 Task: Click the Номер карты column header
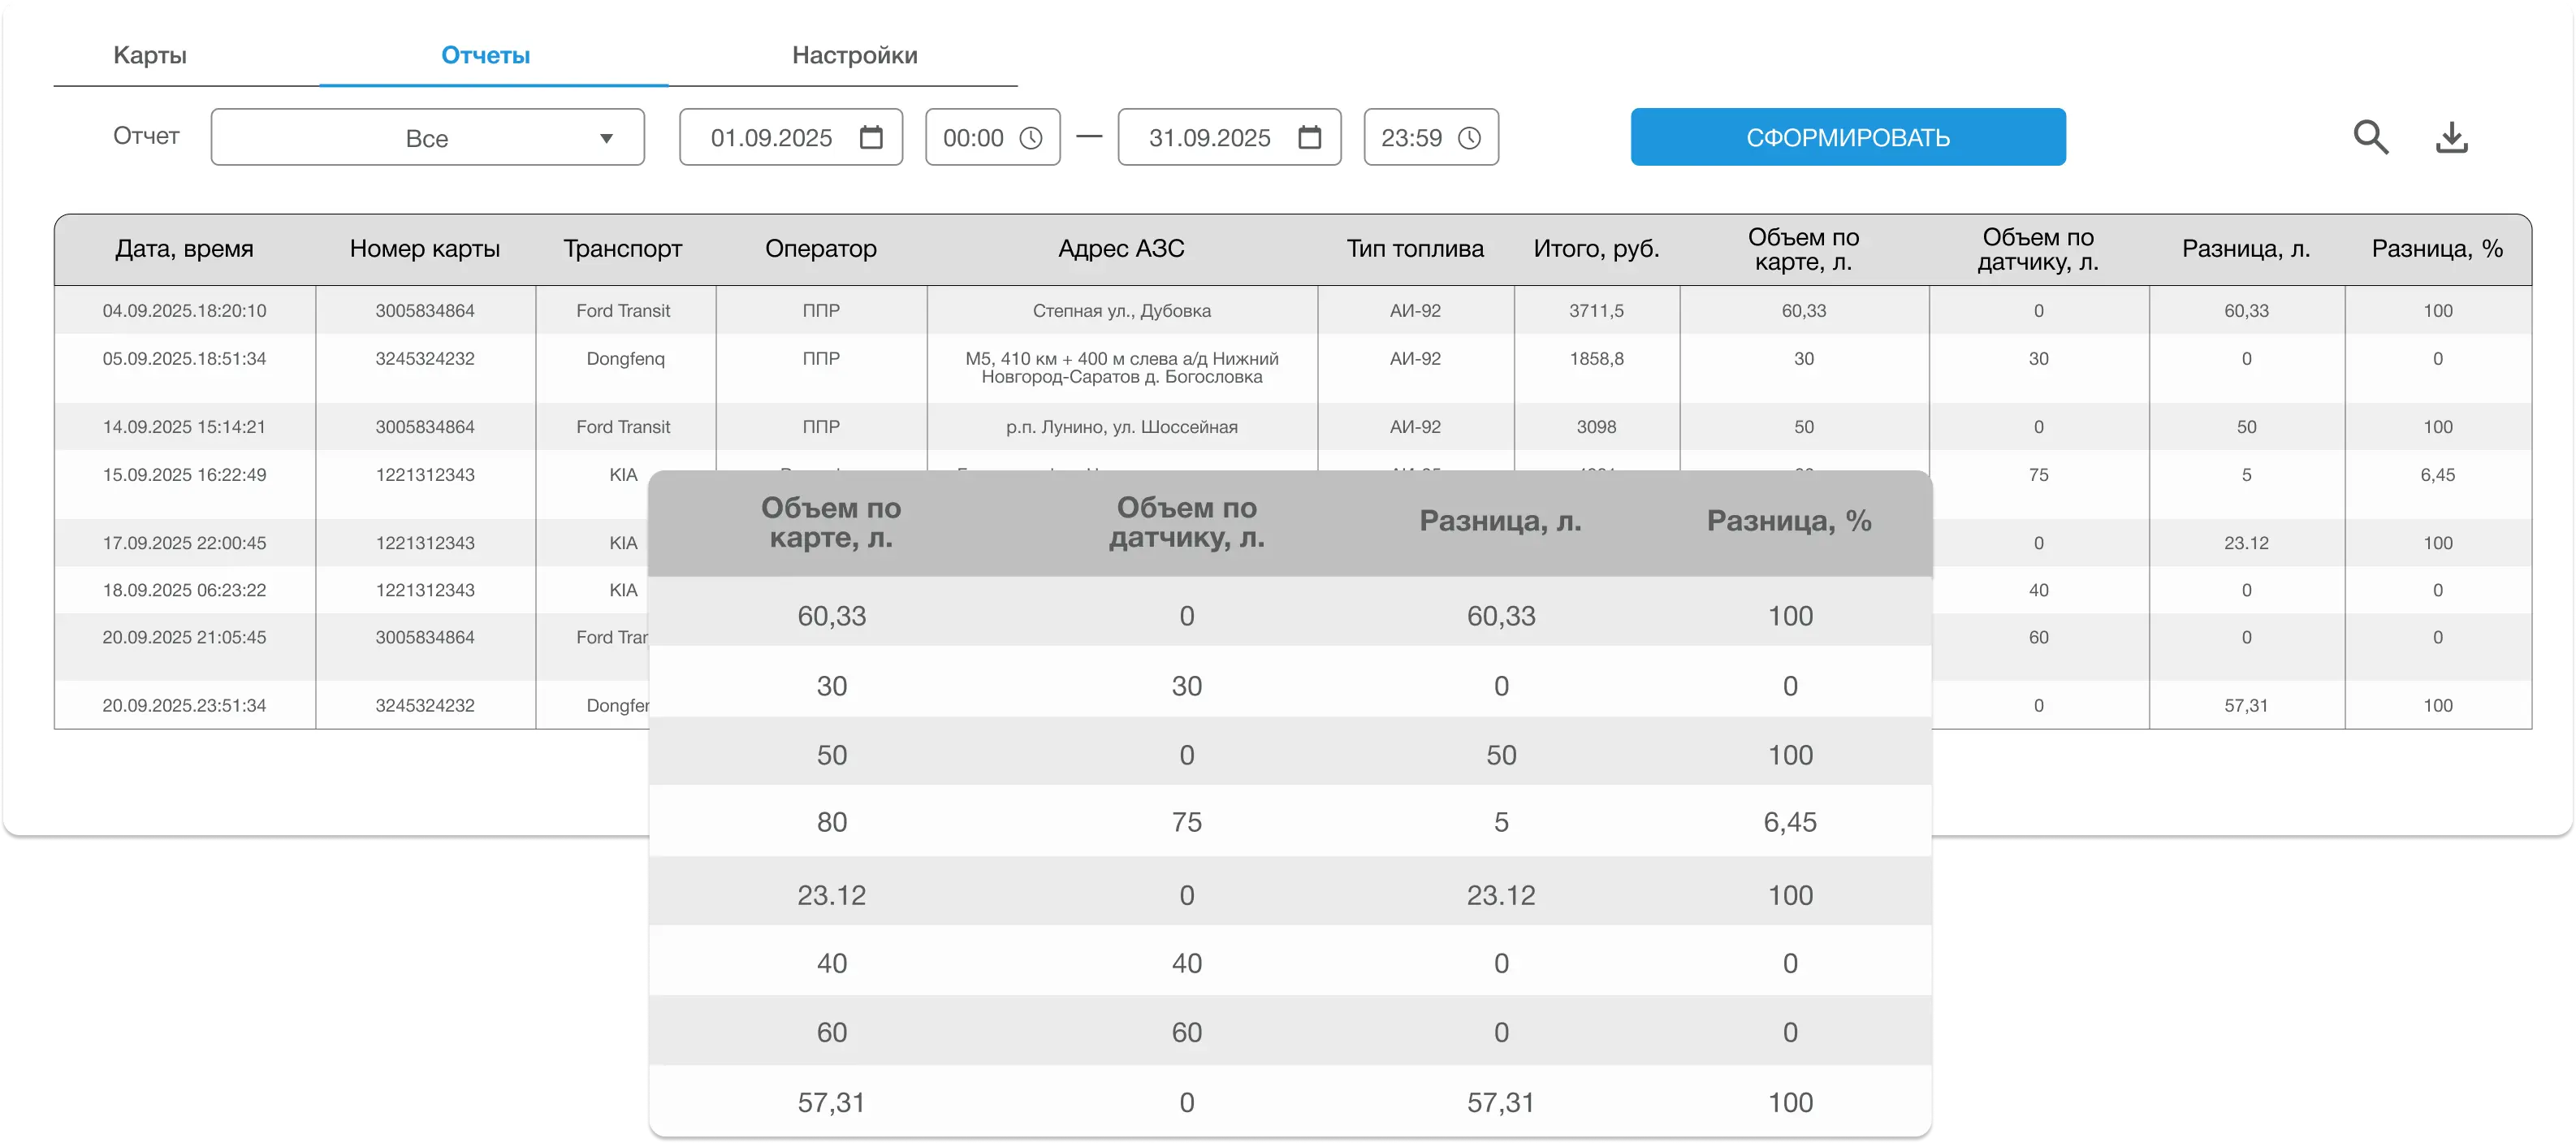coord(425,249)
